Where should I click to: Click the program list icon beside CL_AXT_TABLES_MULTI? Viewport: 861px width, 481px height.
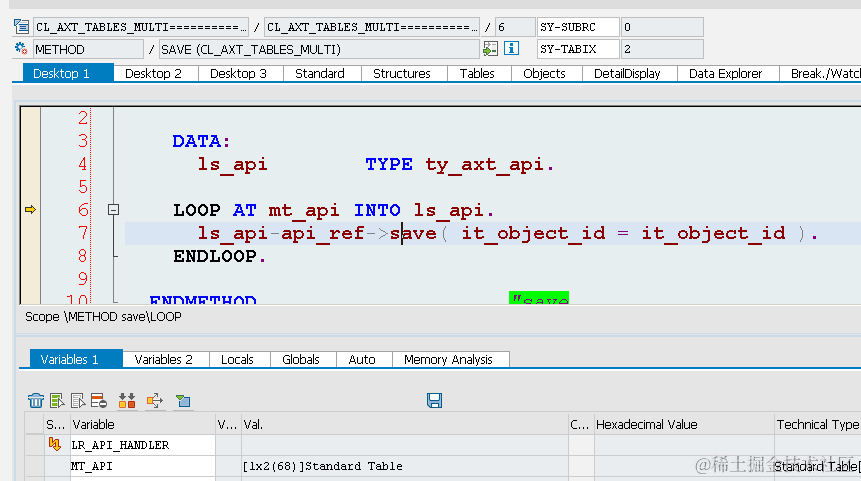(x=21, y=26)
